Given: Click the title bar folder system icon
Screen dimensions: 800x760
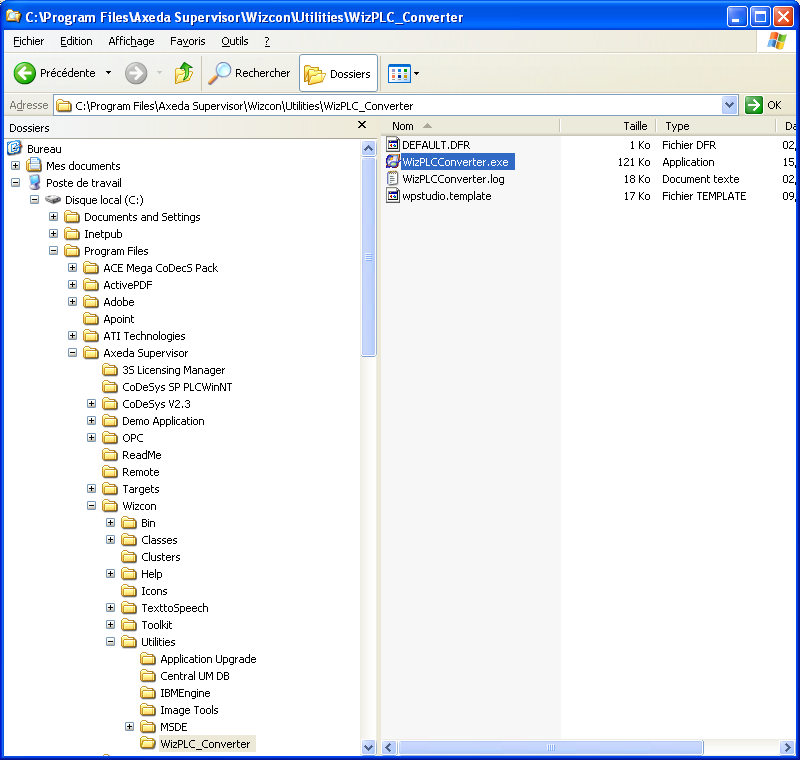Looking at the screenshot, I should pos(13,16).
